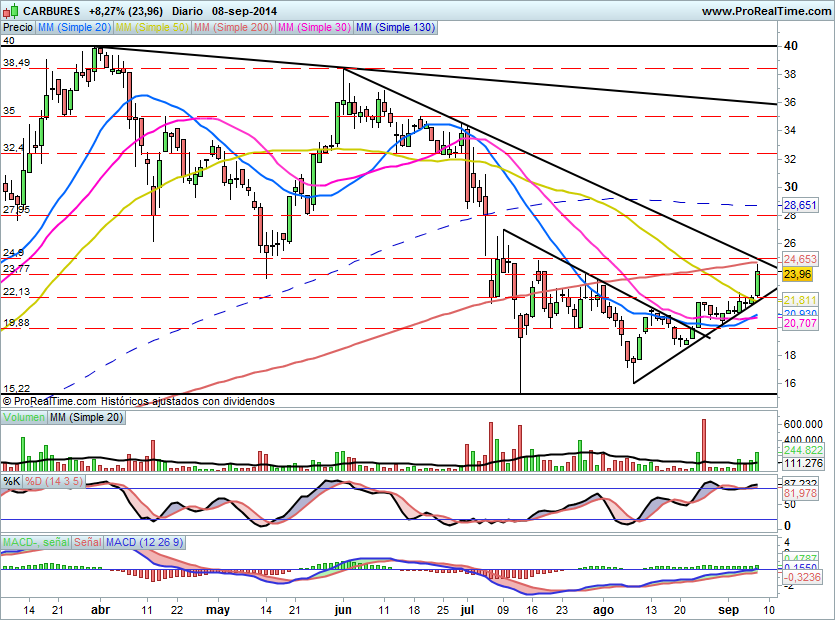Click the MM (Simple 30) indicator label

point(313,29)
